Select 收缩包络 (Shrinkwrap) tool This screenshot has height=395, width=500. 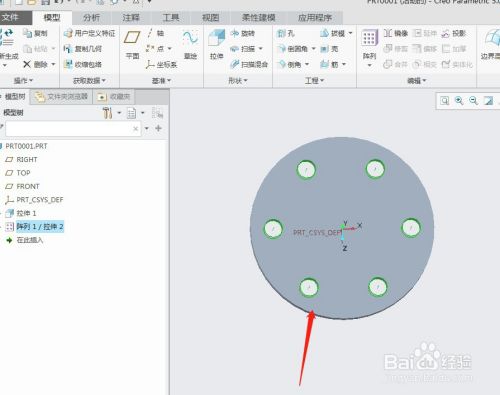83,64
